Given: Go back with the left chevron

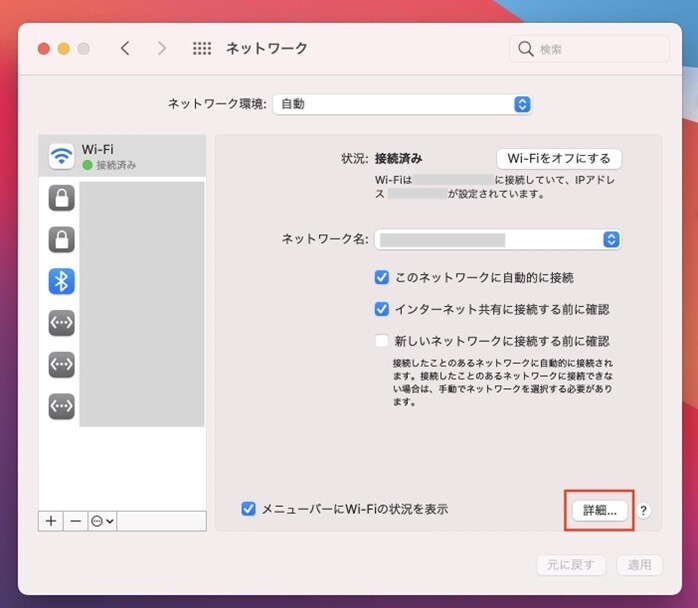Looking at the screenshot, I should 125,49.
